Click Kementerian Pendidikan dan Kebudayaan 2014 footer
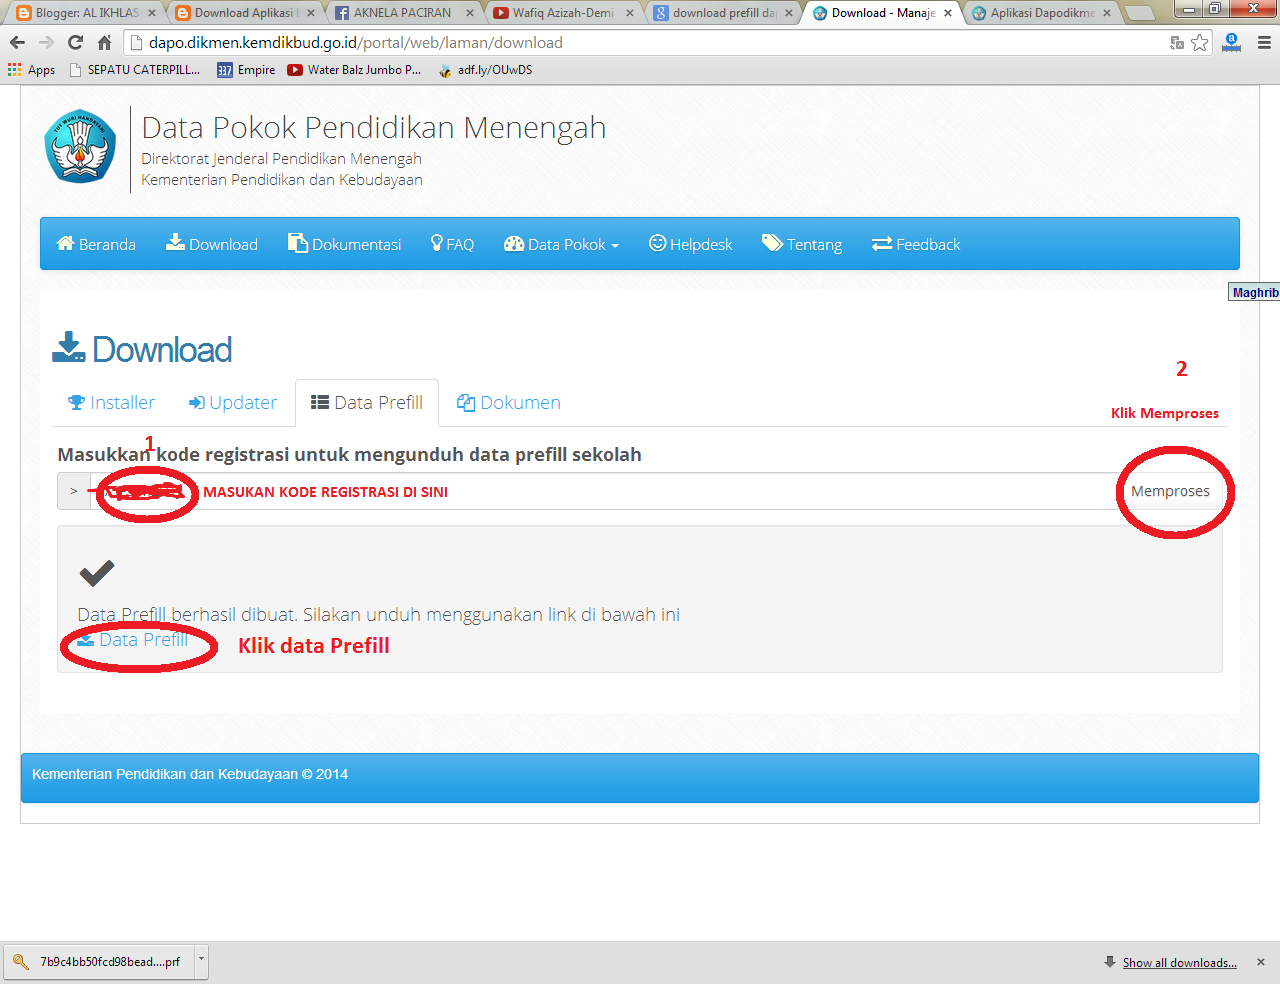1280x984 pixels. coord(190,774)
